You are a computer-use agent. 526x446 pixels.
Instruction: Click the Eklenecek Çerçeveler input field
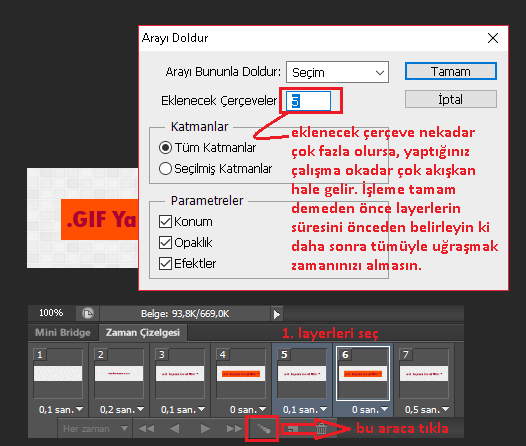[x=308, y=101]
